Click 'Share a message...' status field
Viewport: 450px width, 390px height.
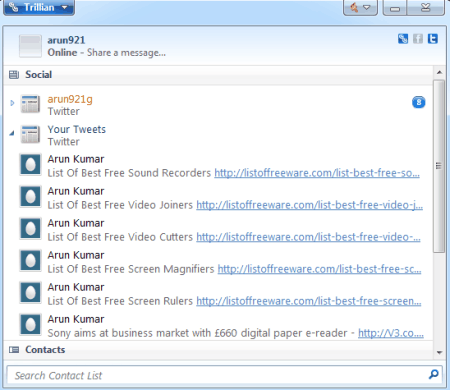126,53
